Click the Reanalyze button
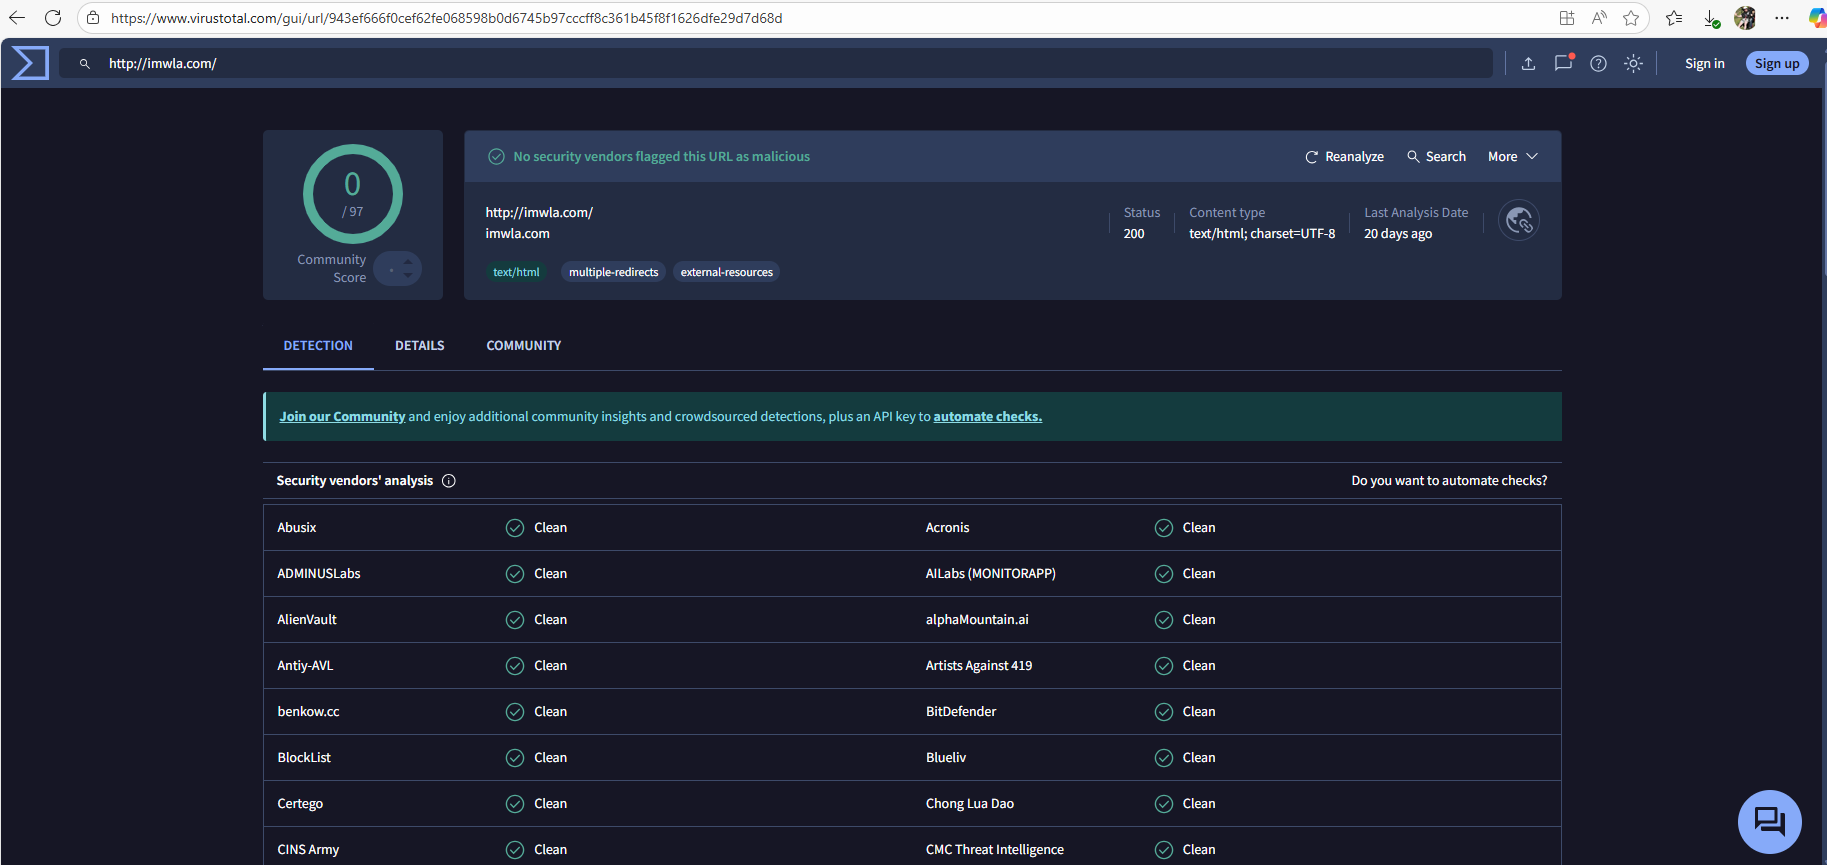 (x=1345, y=157)
